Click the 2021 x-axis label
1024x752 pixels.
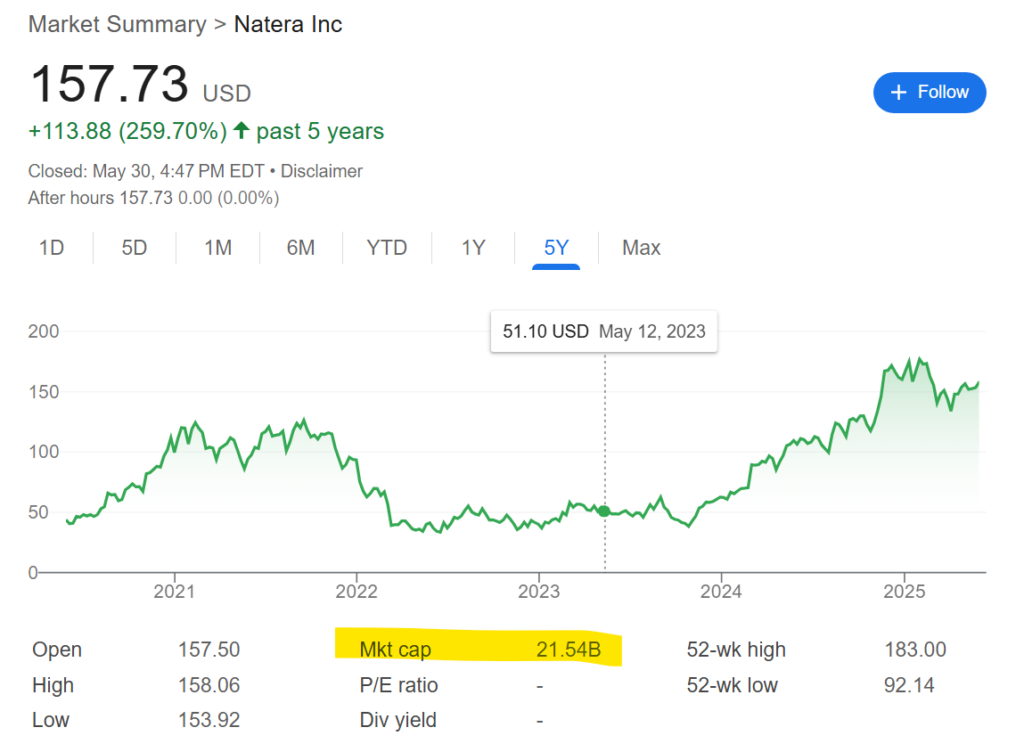174,591
